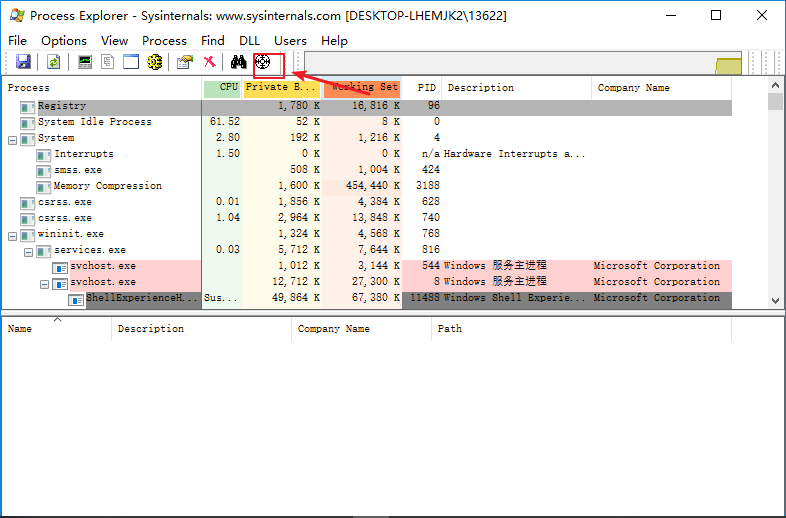Viewport: 786px width, 518px height.
Task: Click PID 3188 cell
Action: coord(428,186)
